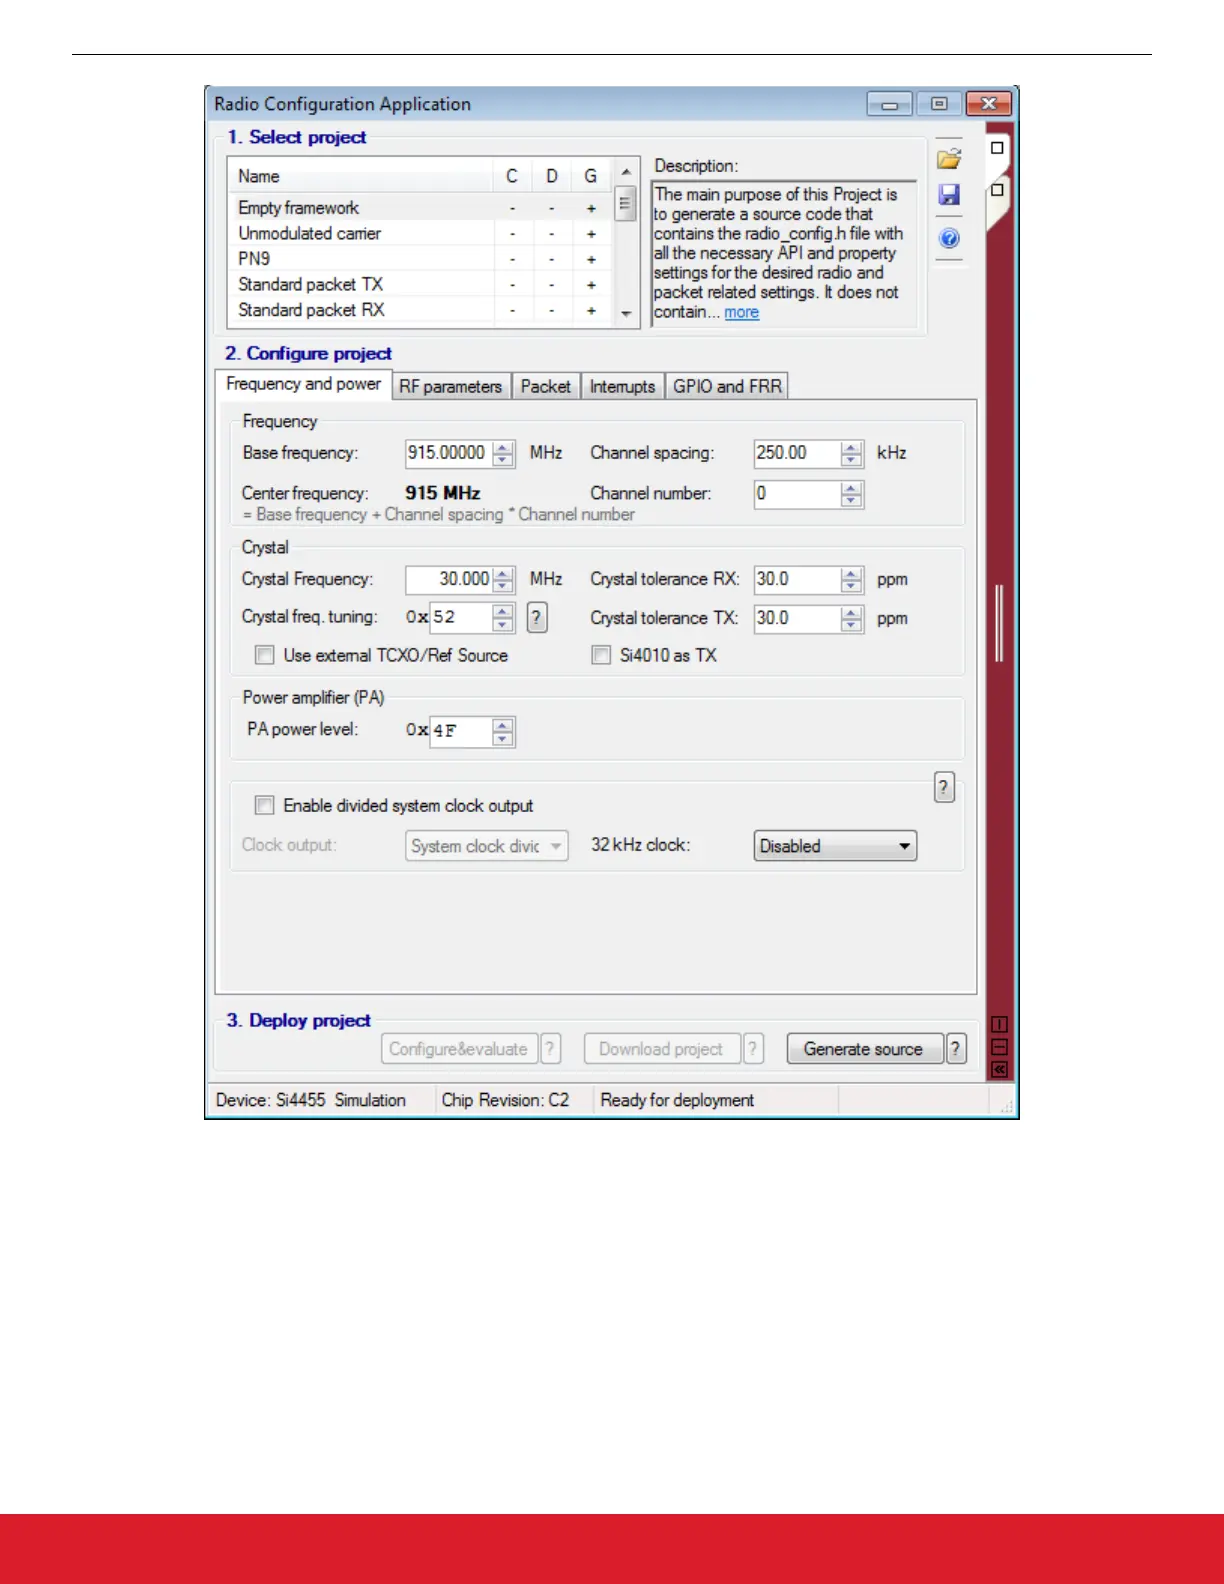Click the PA power level hex field
This screenshot has width=1224, height=1584.
462,731
